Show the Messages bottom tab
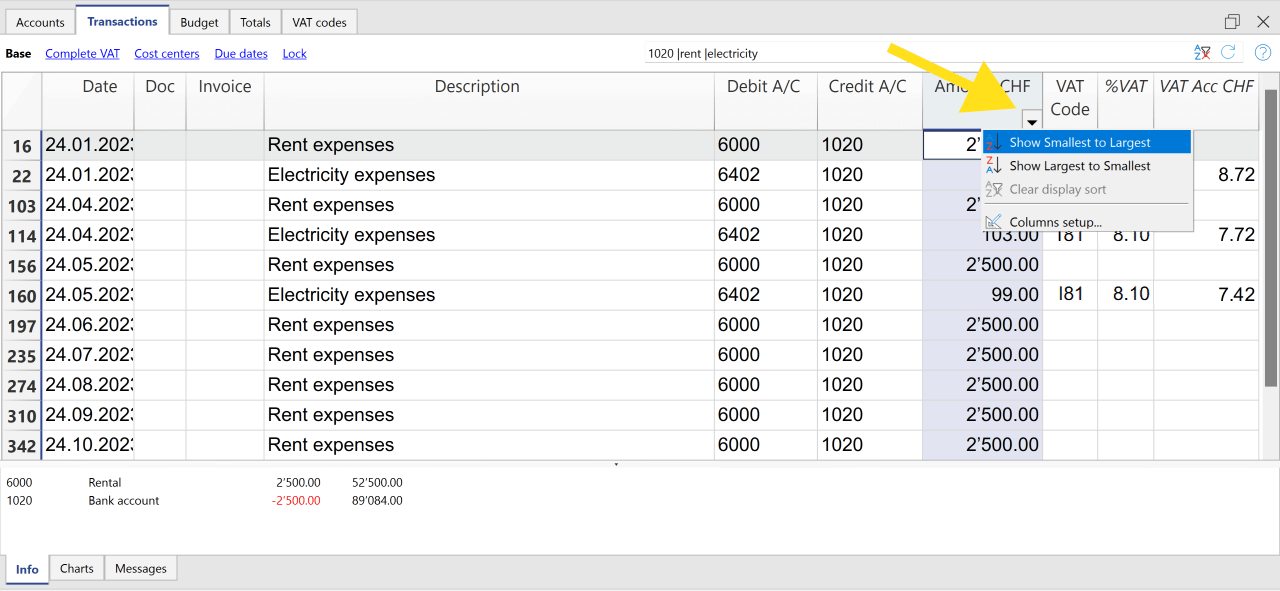1280x591 pixels. 140,569
